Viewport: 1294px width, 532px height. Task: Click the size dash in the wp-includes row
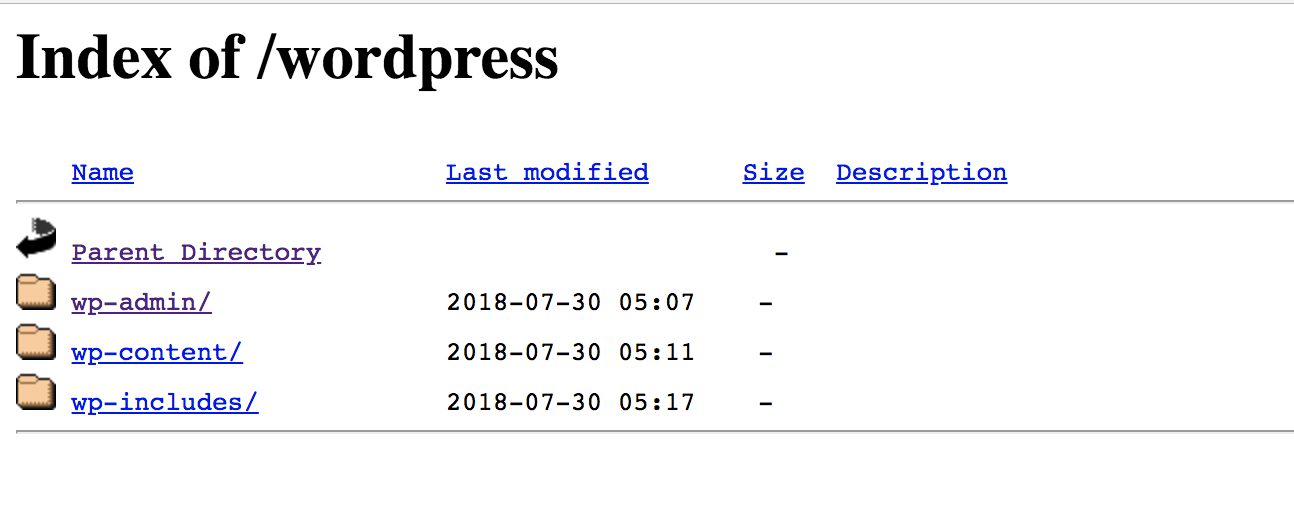(766, 403)
